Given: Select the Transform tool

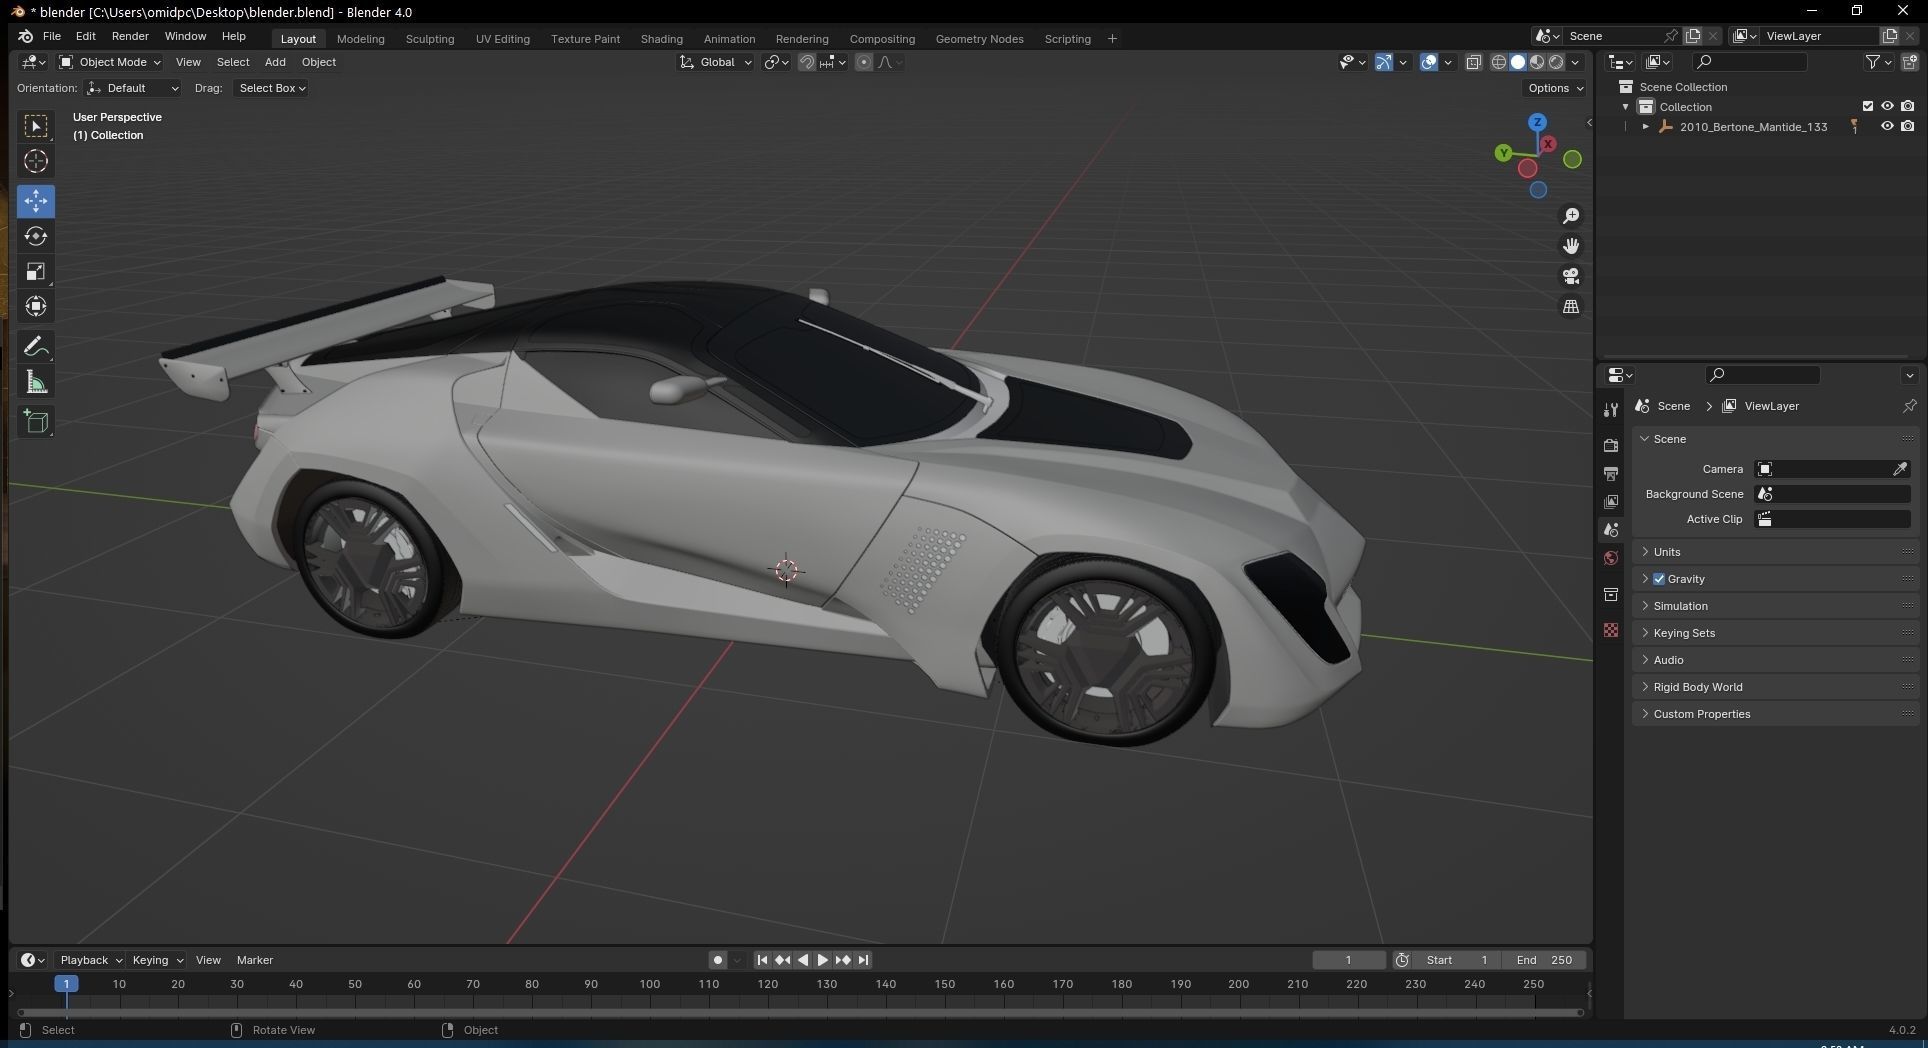Looking at the screenshot, I should coord(36,306).
